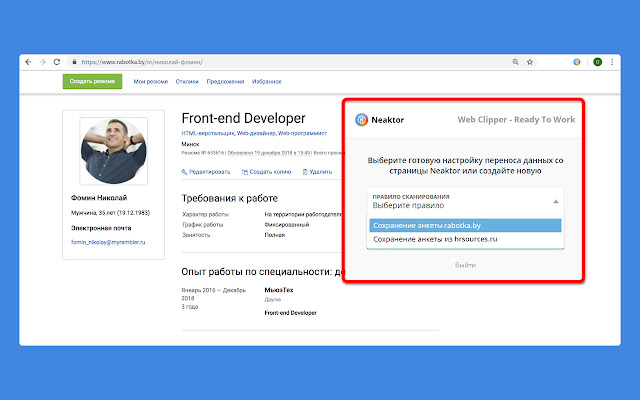Open the Отклики tab
Screen dimensions: 640x400
[x=187, y=82]
